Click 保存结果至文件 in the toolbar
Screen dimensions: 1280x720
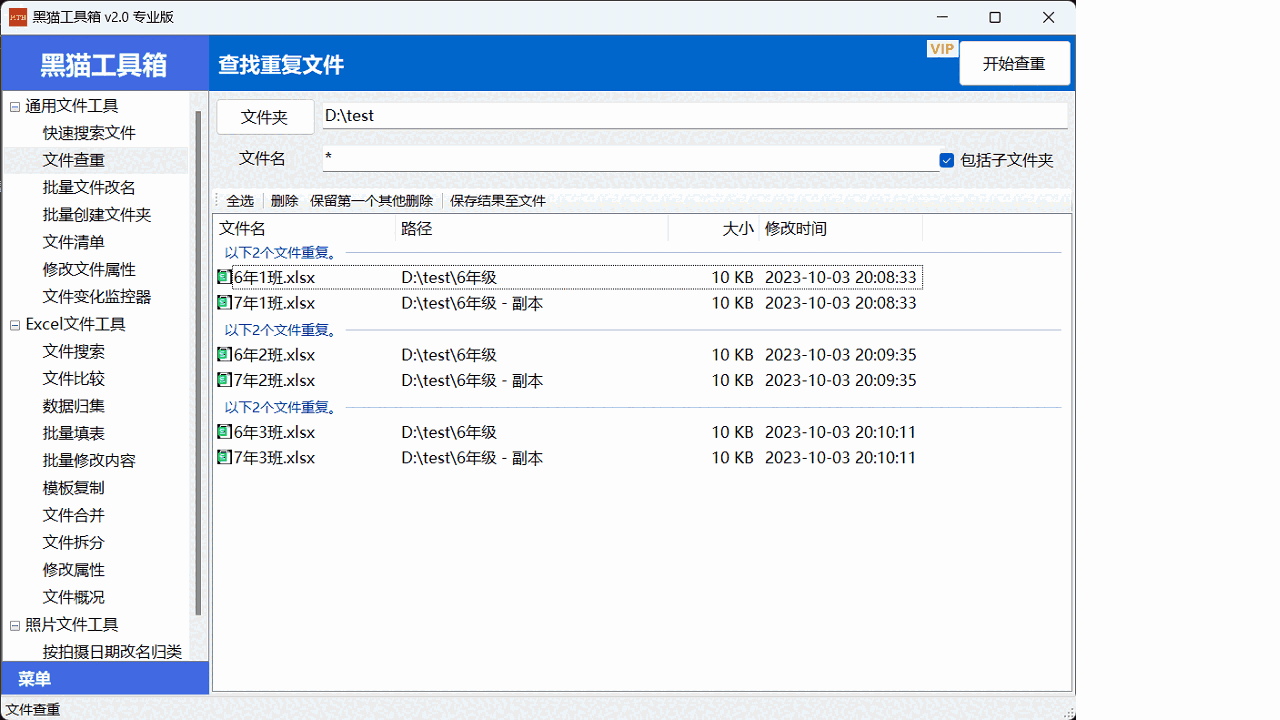click(497, 201)
